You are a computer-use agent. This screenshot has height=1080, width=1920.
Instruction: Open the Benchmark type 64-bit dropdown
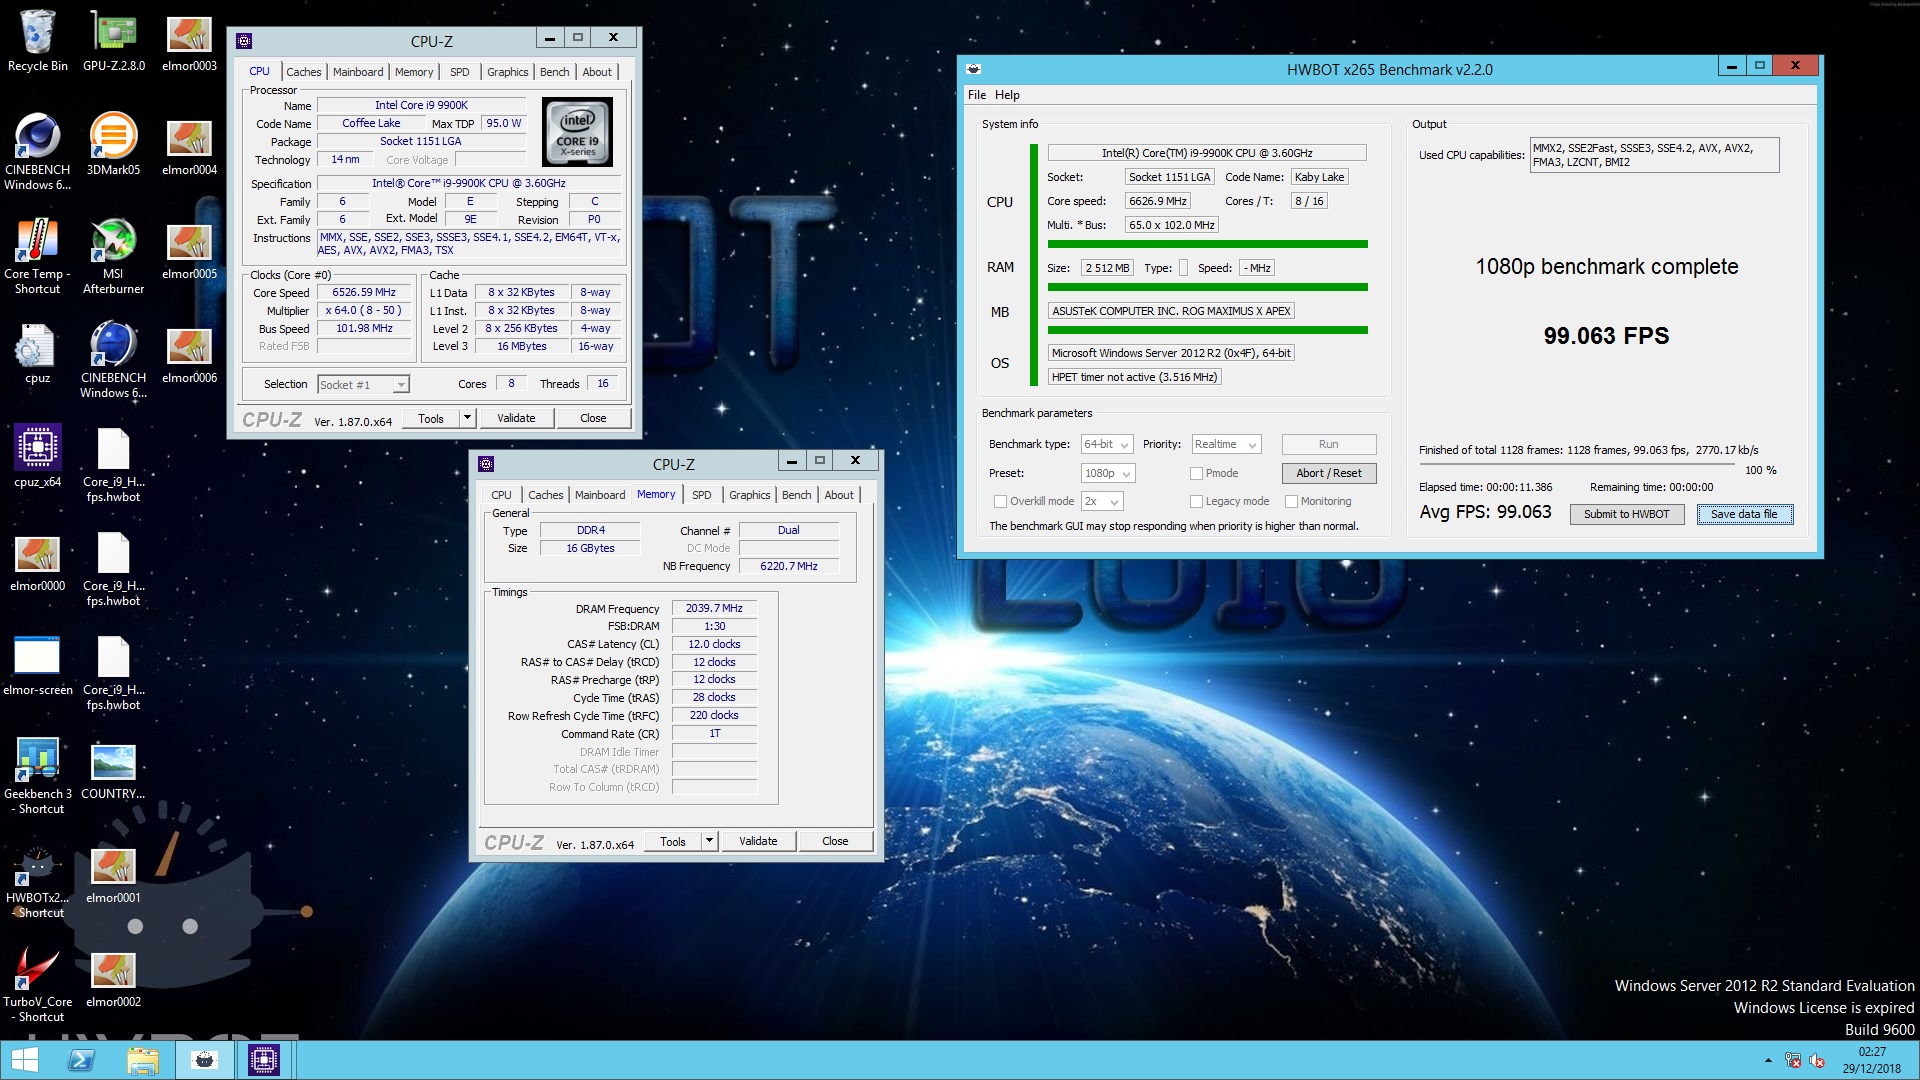(x=1106, y=444)
